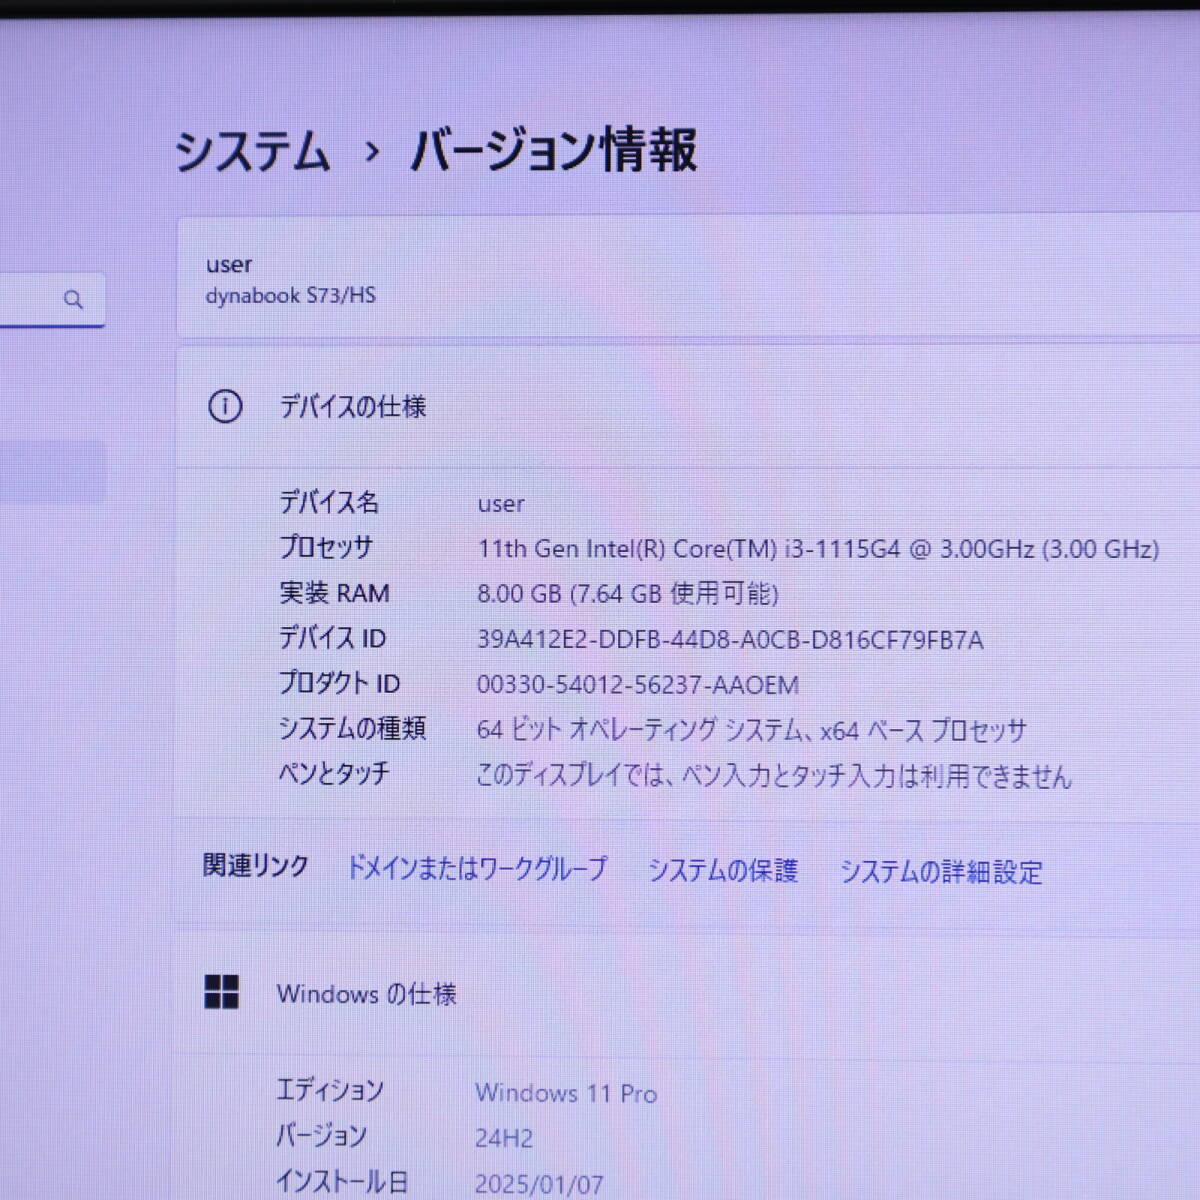Select the 64 ビット system type value
The width and height of the screenshot is (1200, 1200).
point(752,730)
